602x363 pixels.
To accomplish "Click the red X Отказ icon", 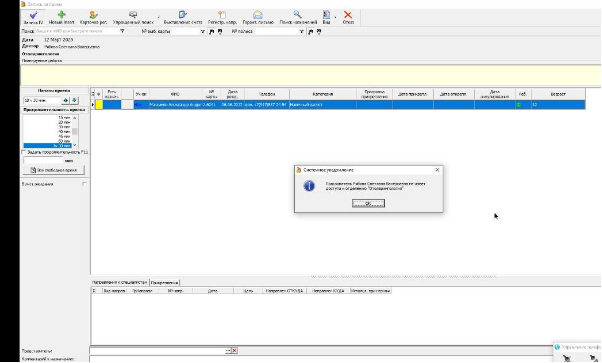I will [x=348, y=15].
